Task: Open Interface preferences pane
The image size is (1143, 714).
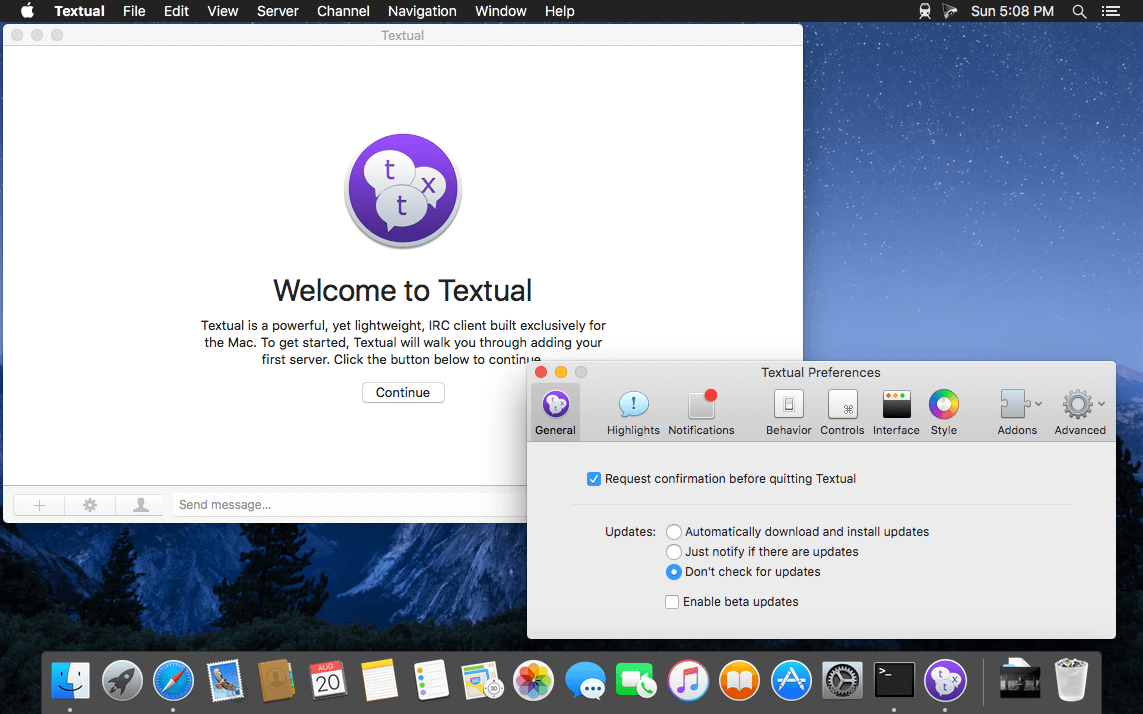Action: (x=896, y=412)
